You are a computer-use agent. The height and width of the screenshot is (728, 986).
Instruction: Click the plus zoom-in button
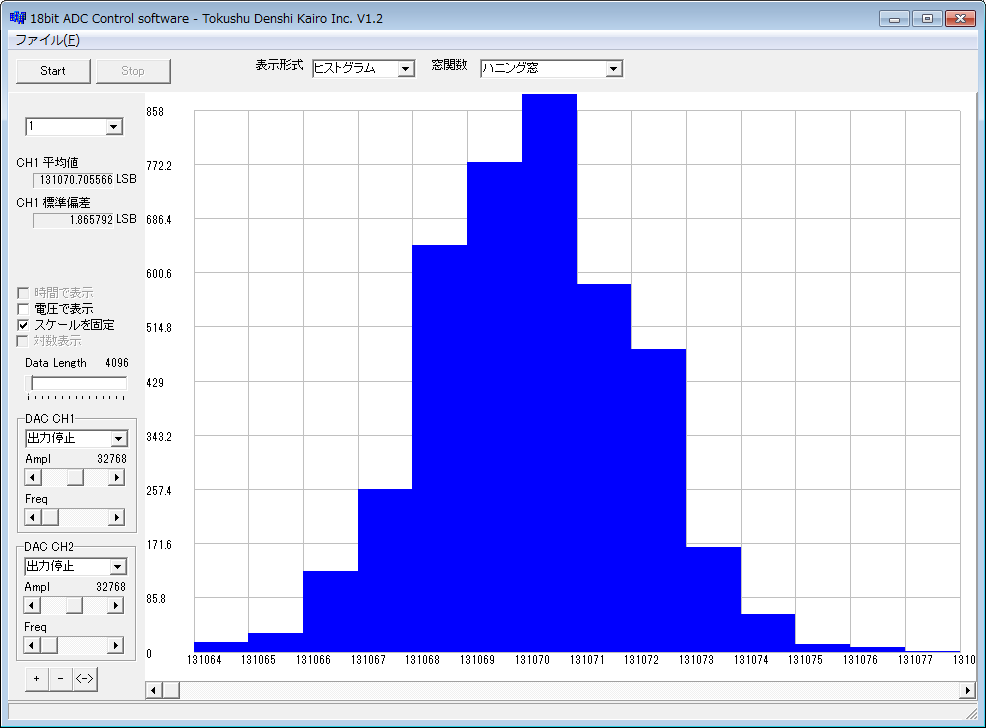pyautogui.click(x=36, y=679)
